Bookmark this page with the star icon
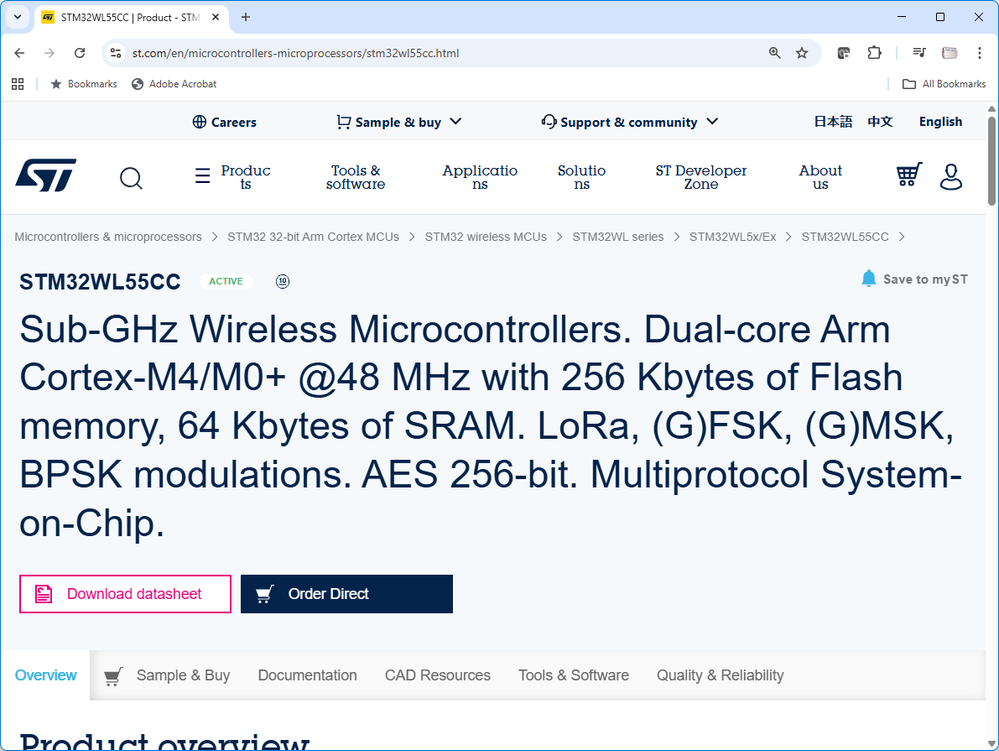 pyautogui.click(x=802, y=53)
